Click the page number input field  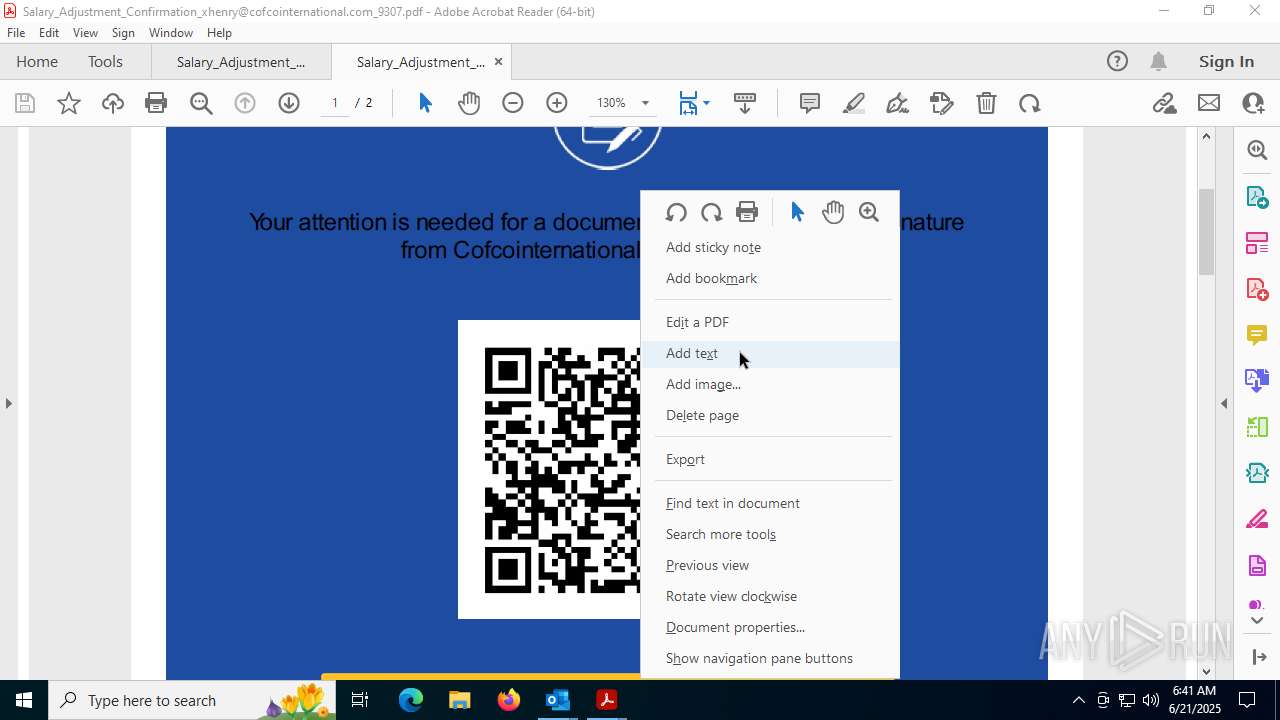coord(335,103)
